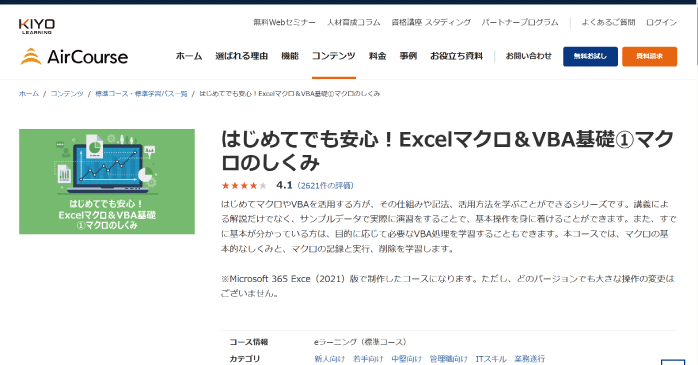Screen dimensions: 698x365
Task: Click the green Excel macro course thumbnail
Action: (x=107, y=182)
